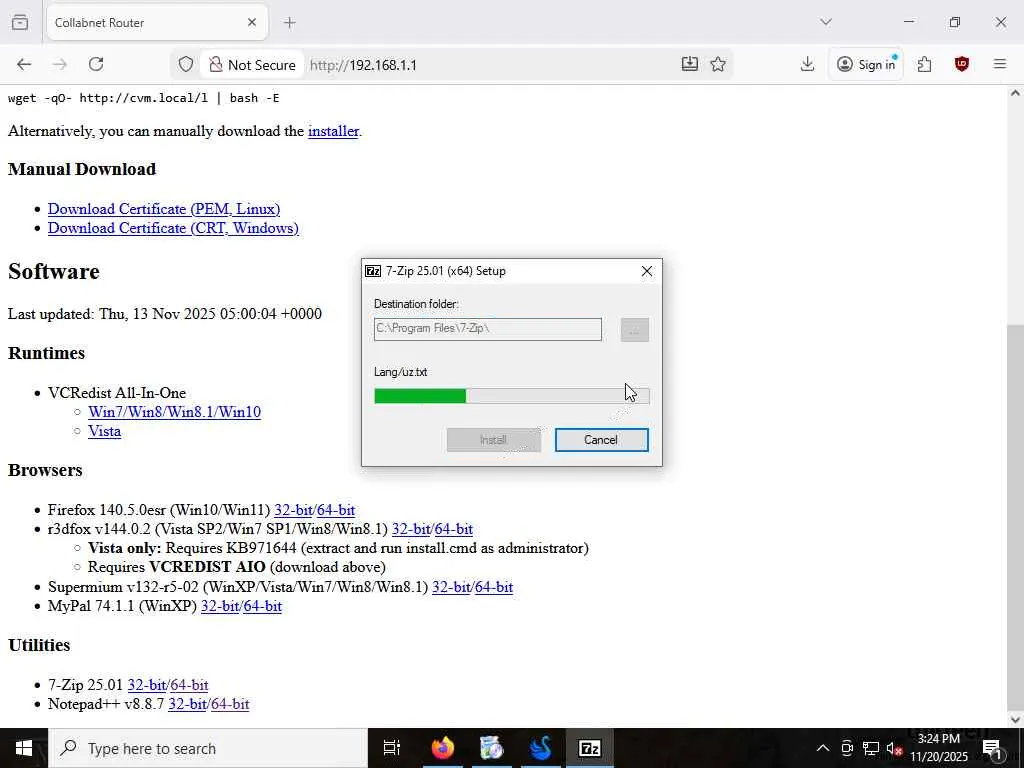Switch to Firefox on the taskbar

(442, 748)
